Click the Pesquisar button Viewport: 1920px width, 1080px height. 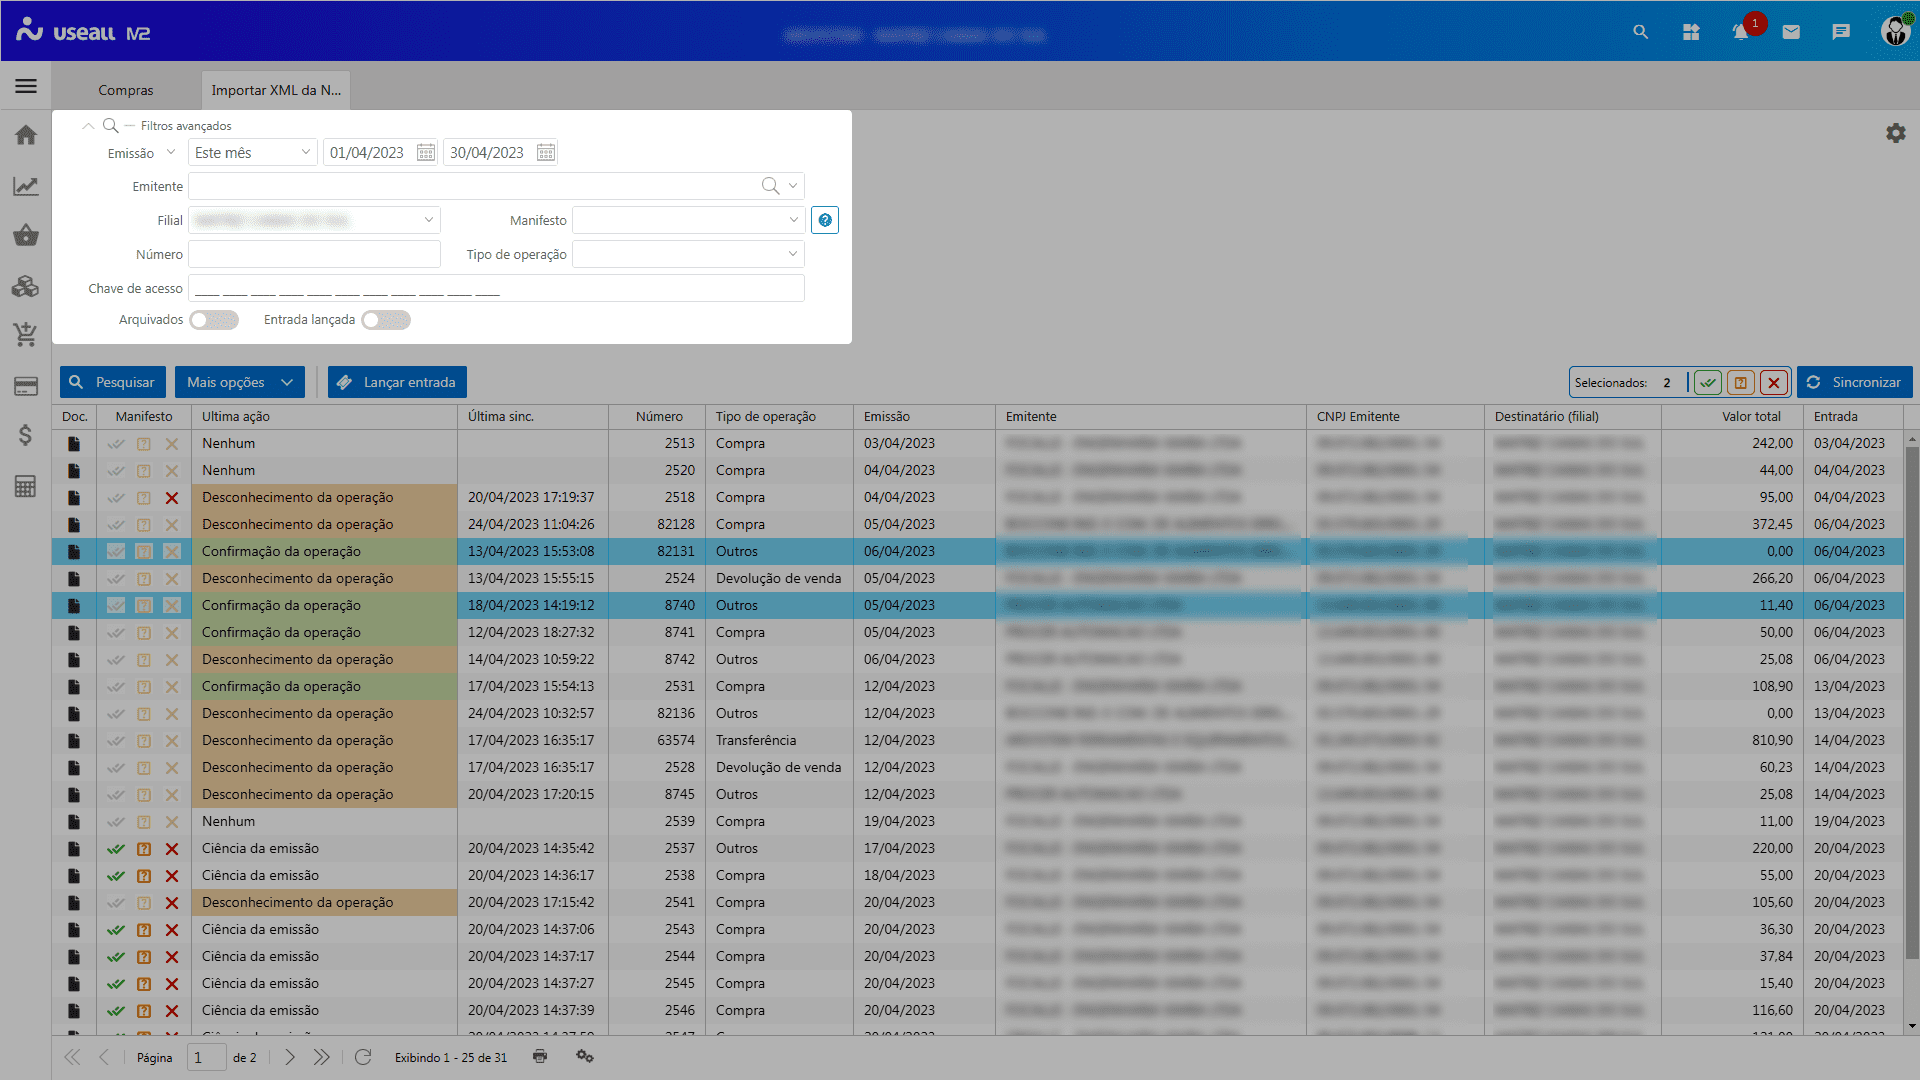click(x=112, y=383)
